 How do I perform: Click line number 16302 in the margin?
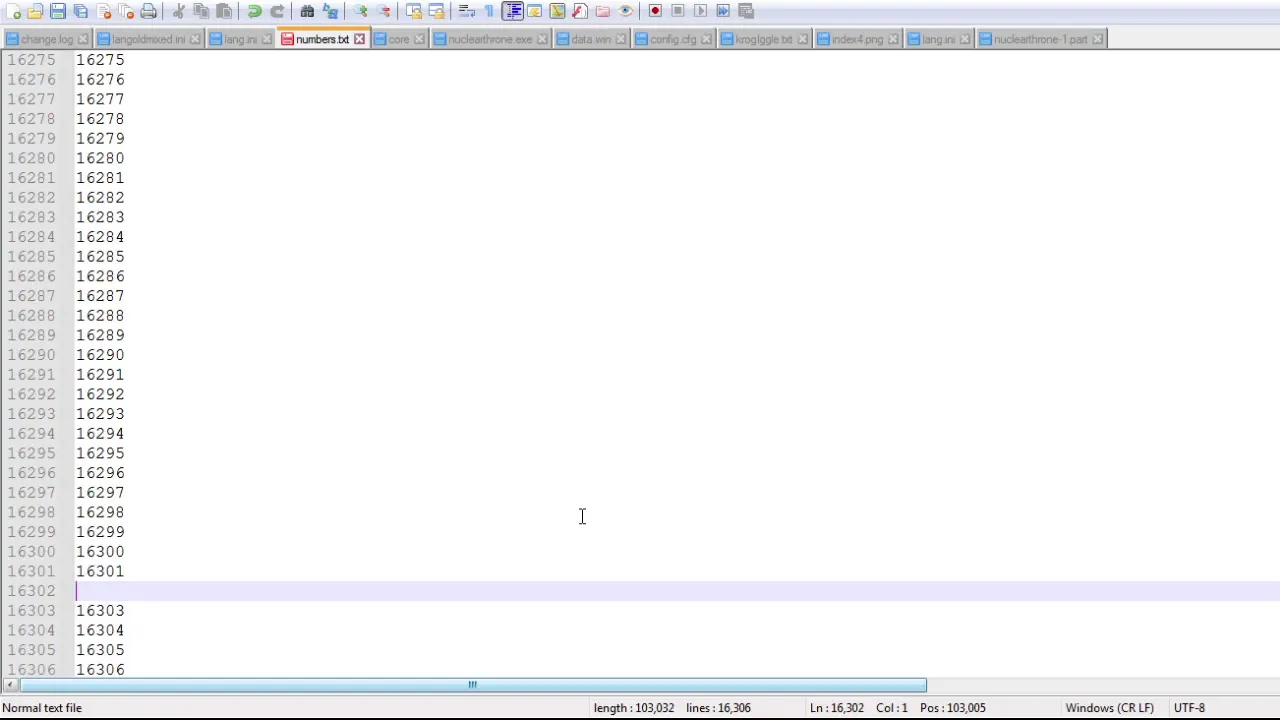(31, 591)
